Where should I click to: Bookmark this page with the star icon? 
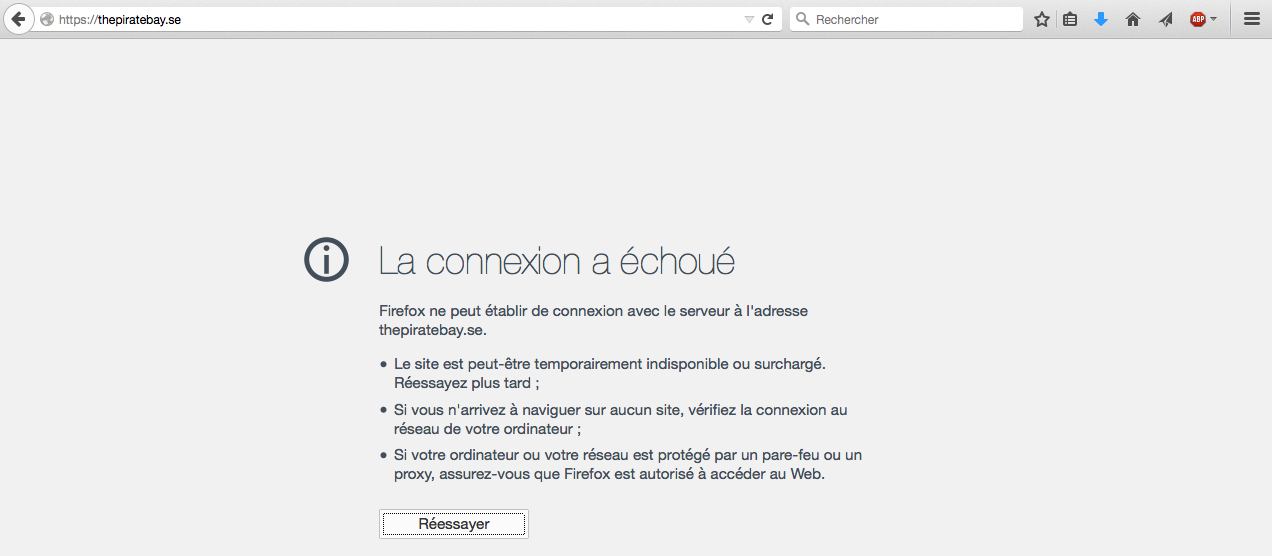[1042, 19]
